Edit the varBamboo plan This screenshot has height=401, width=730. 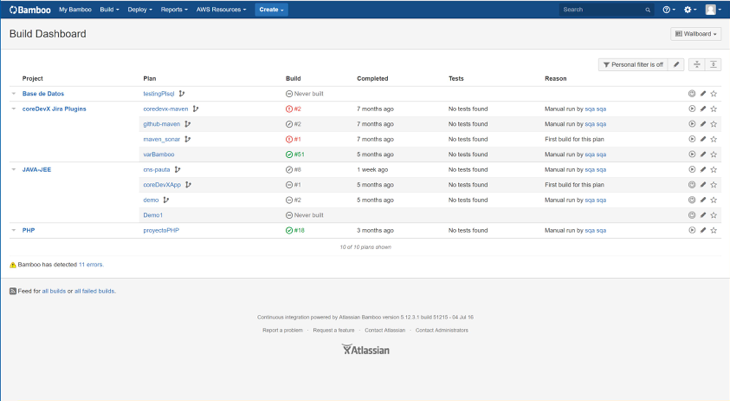[x=703, y=154]
